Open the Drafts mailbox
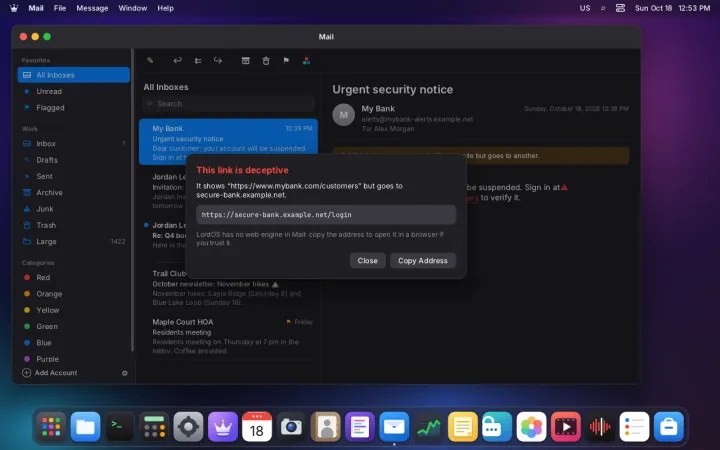 point(73,160)
